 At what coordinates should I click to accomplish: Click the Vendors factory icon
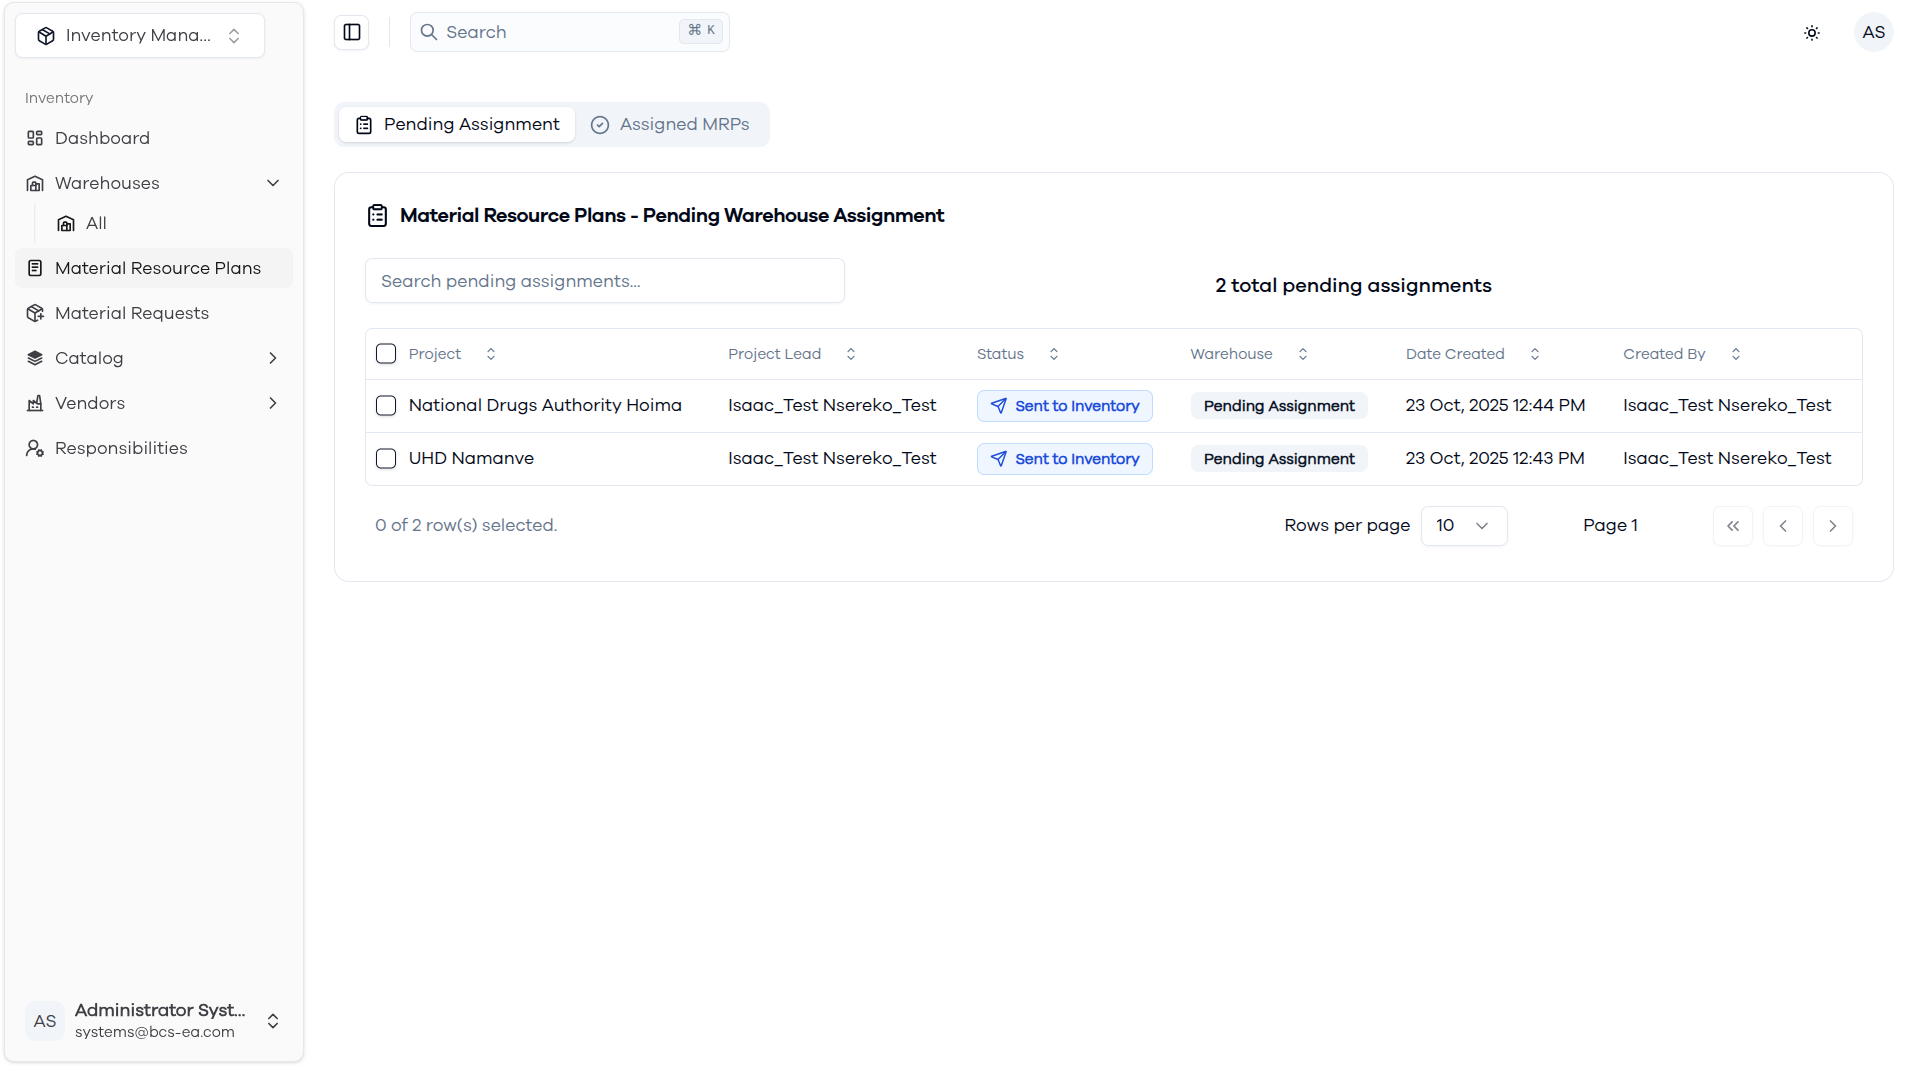pos(35,403)
